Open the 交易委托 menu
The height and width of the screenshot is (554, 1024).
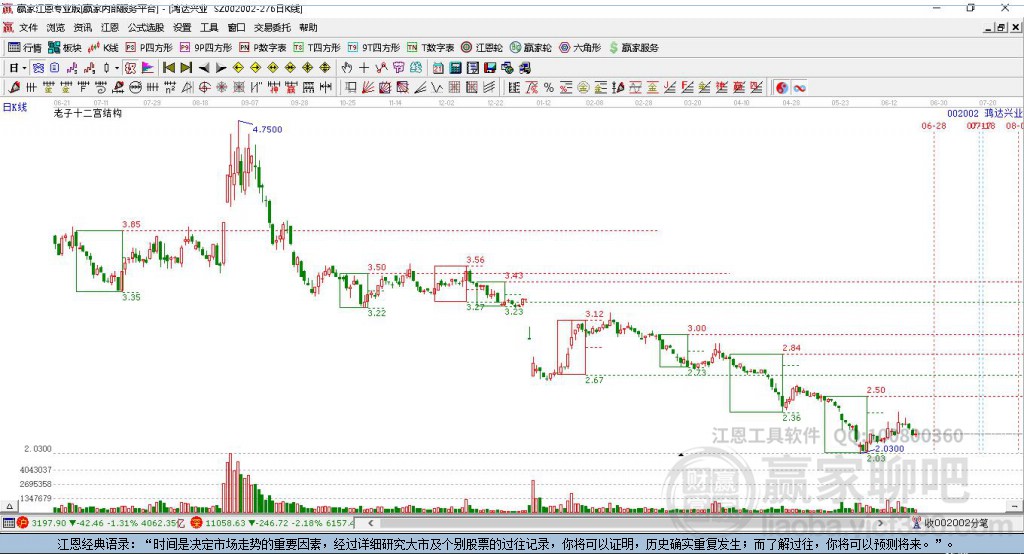[272, 27]
